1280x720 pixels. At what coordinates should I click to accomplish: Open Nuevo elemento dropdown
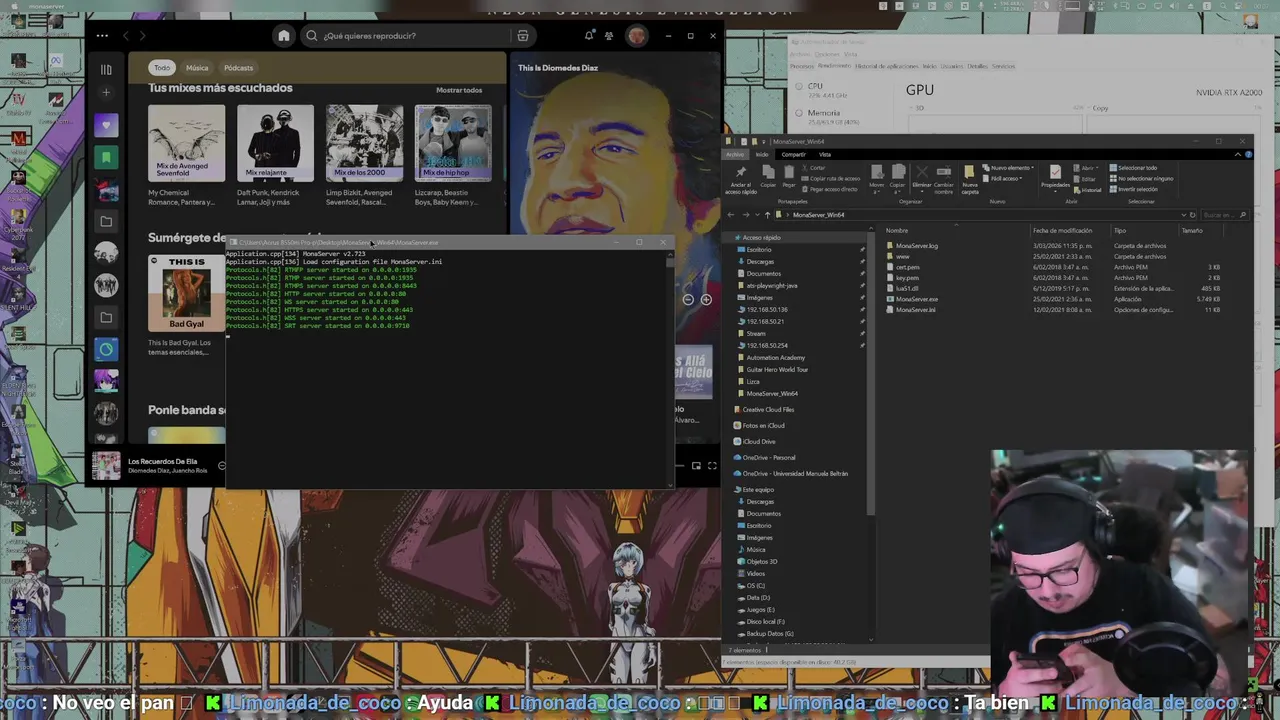coord(1010,168)
